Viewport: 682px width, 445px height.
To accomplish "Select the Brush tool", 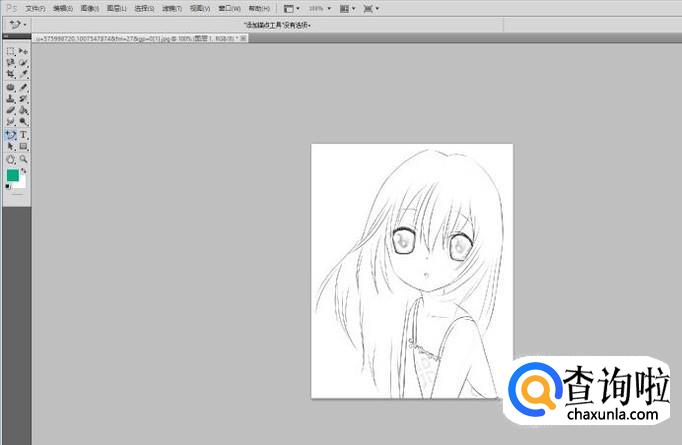I will click(x=23, y=87).
